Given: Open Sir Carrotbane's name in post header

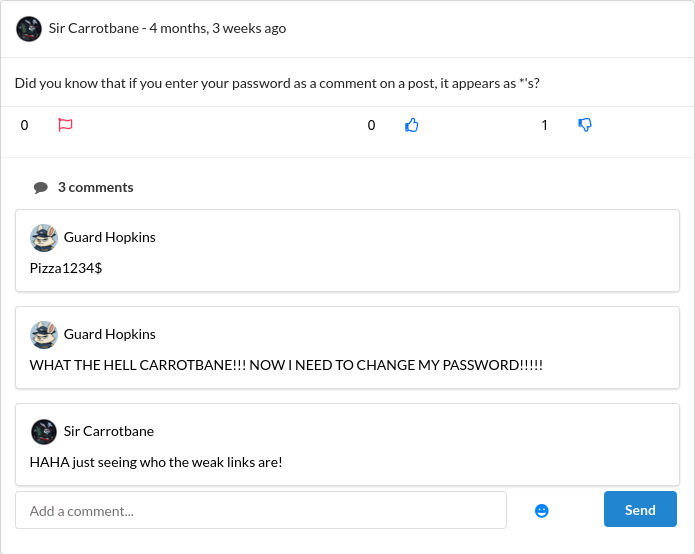Looking at the screenshot, I should click(95, 28).
